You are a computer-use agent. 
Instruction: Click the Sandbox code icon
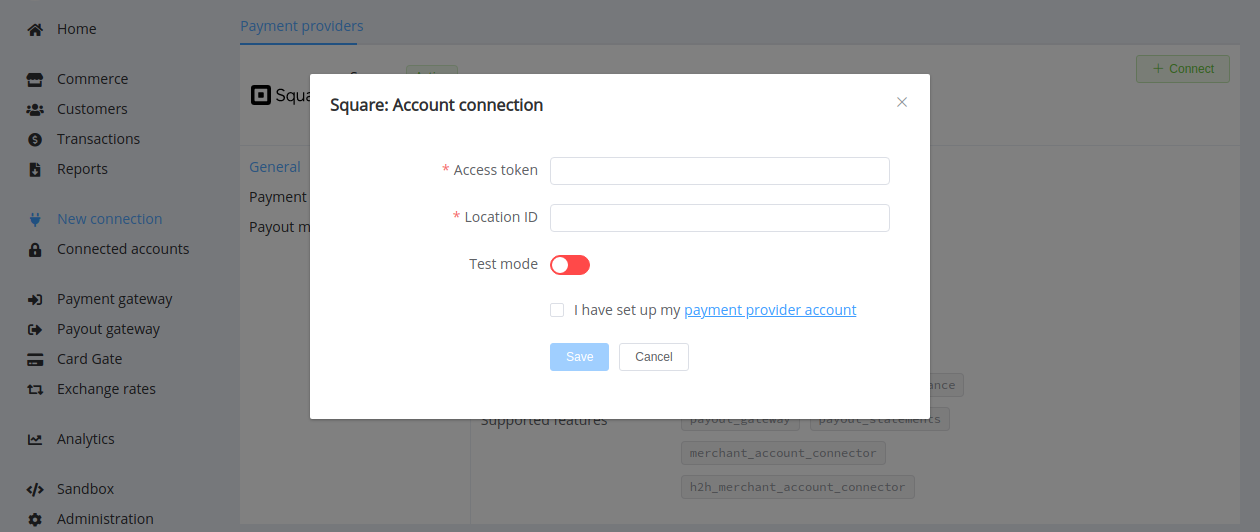[x=35, y=489]
